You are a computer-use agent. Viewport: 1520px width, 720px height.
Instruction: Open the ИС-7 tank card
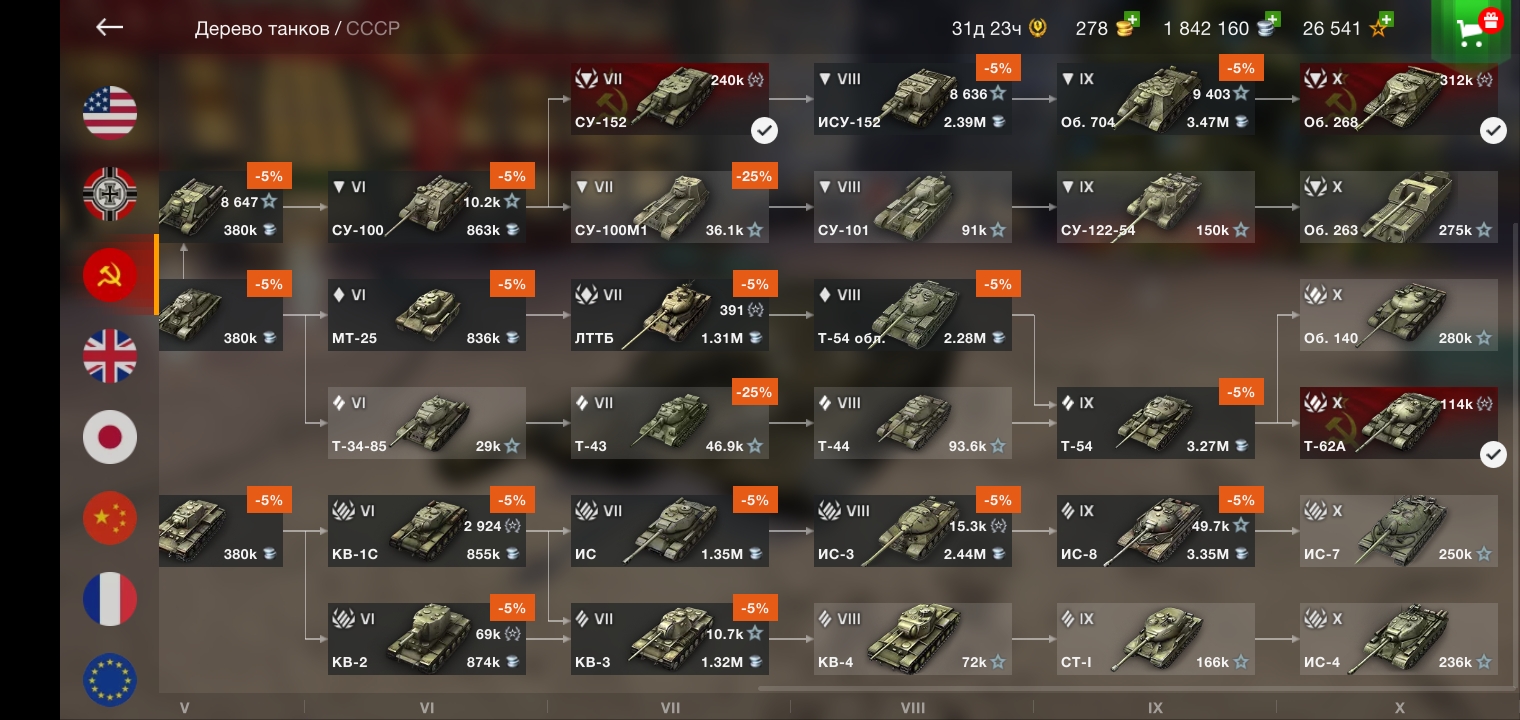point(1399,531)
